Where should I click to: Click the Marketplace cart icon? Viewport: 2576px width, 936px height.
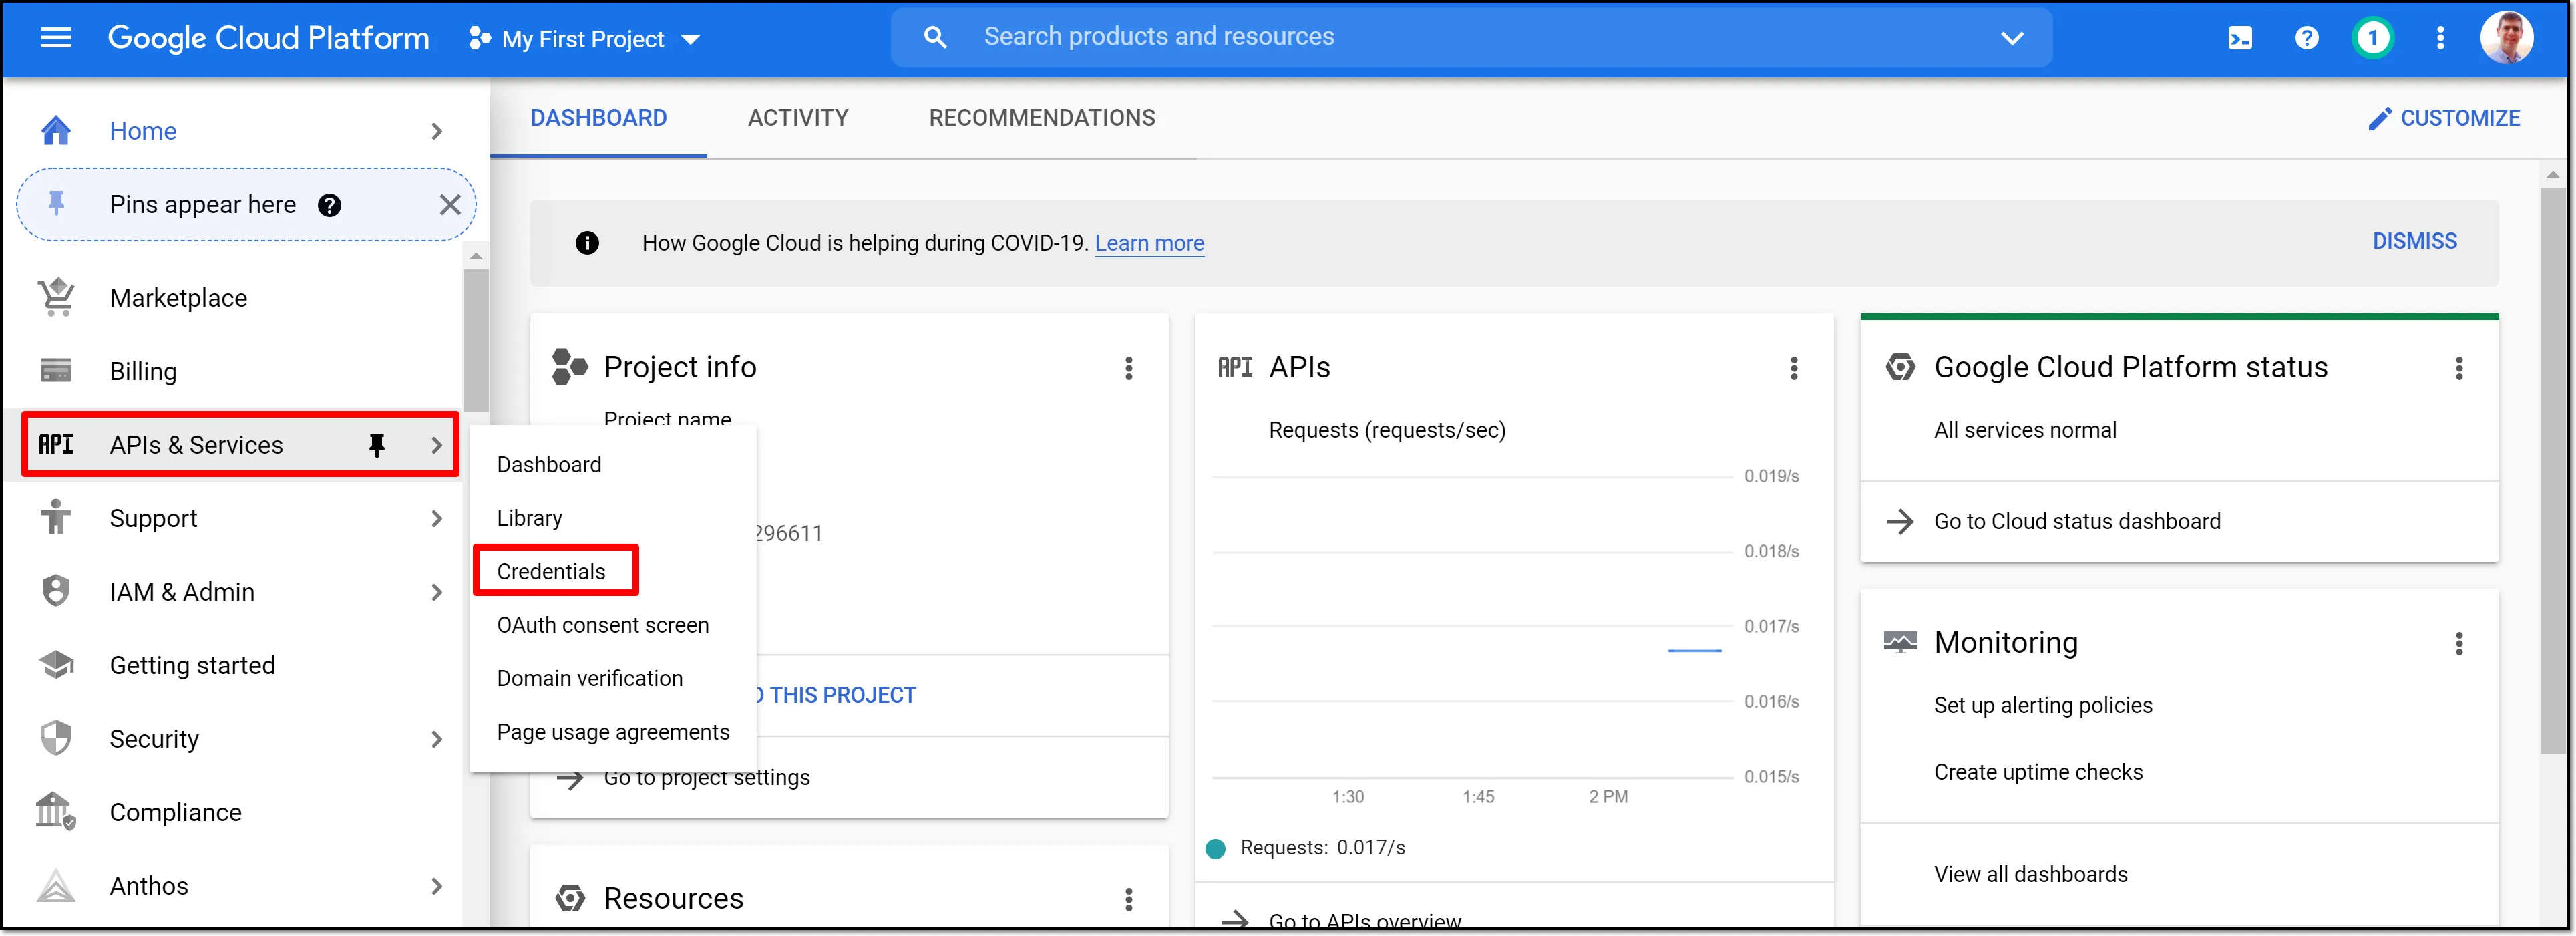pos(56,297)
